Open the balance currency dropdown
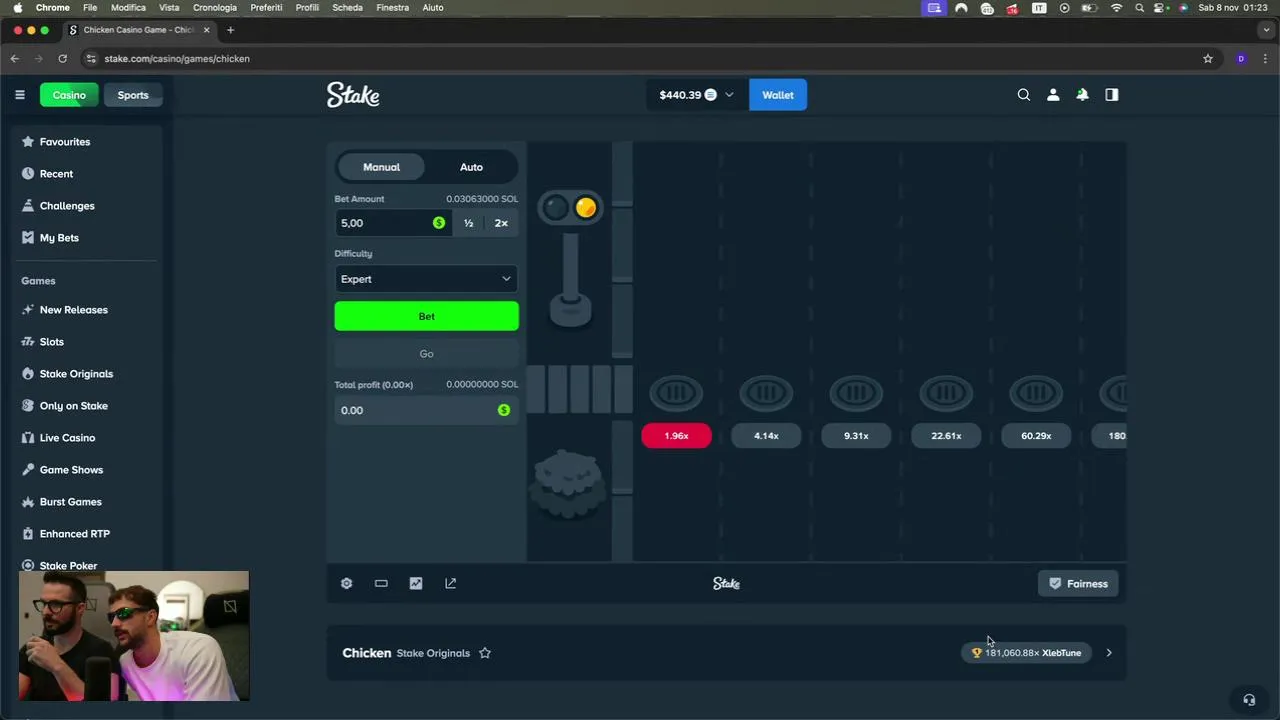This screenshot has height=720, width=1280. (x=697, y=95)
